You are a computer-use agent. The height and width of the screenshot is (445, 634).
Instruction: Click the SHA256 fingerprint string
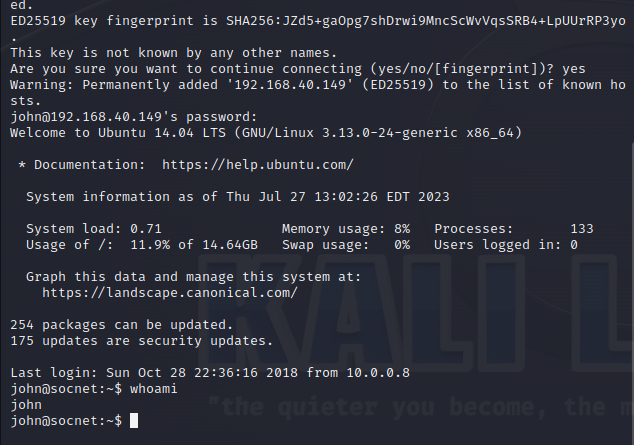[426, 21]
